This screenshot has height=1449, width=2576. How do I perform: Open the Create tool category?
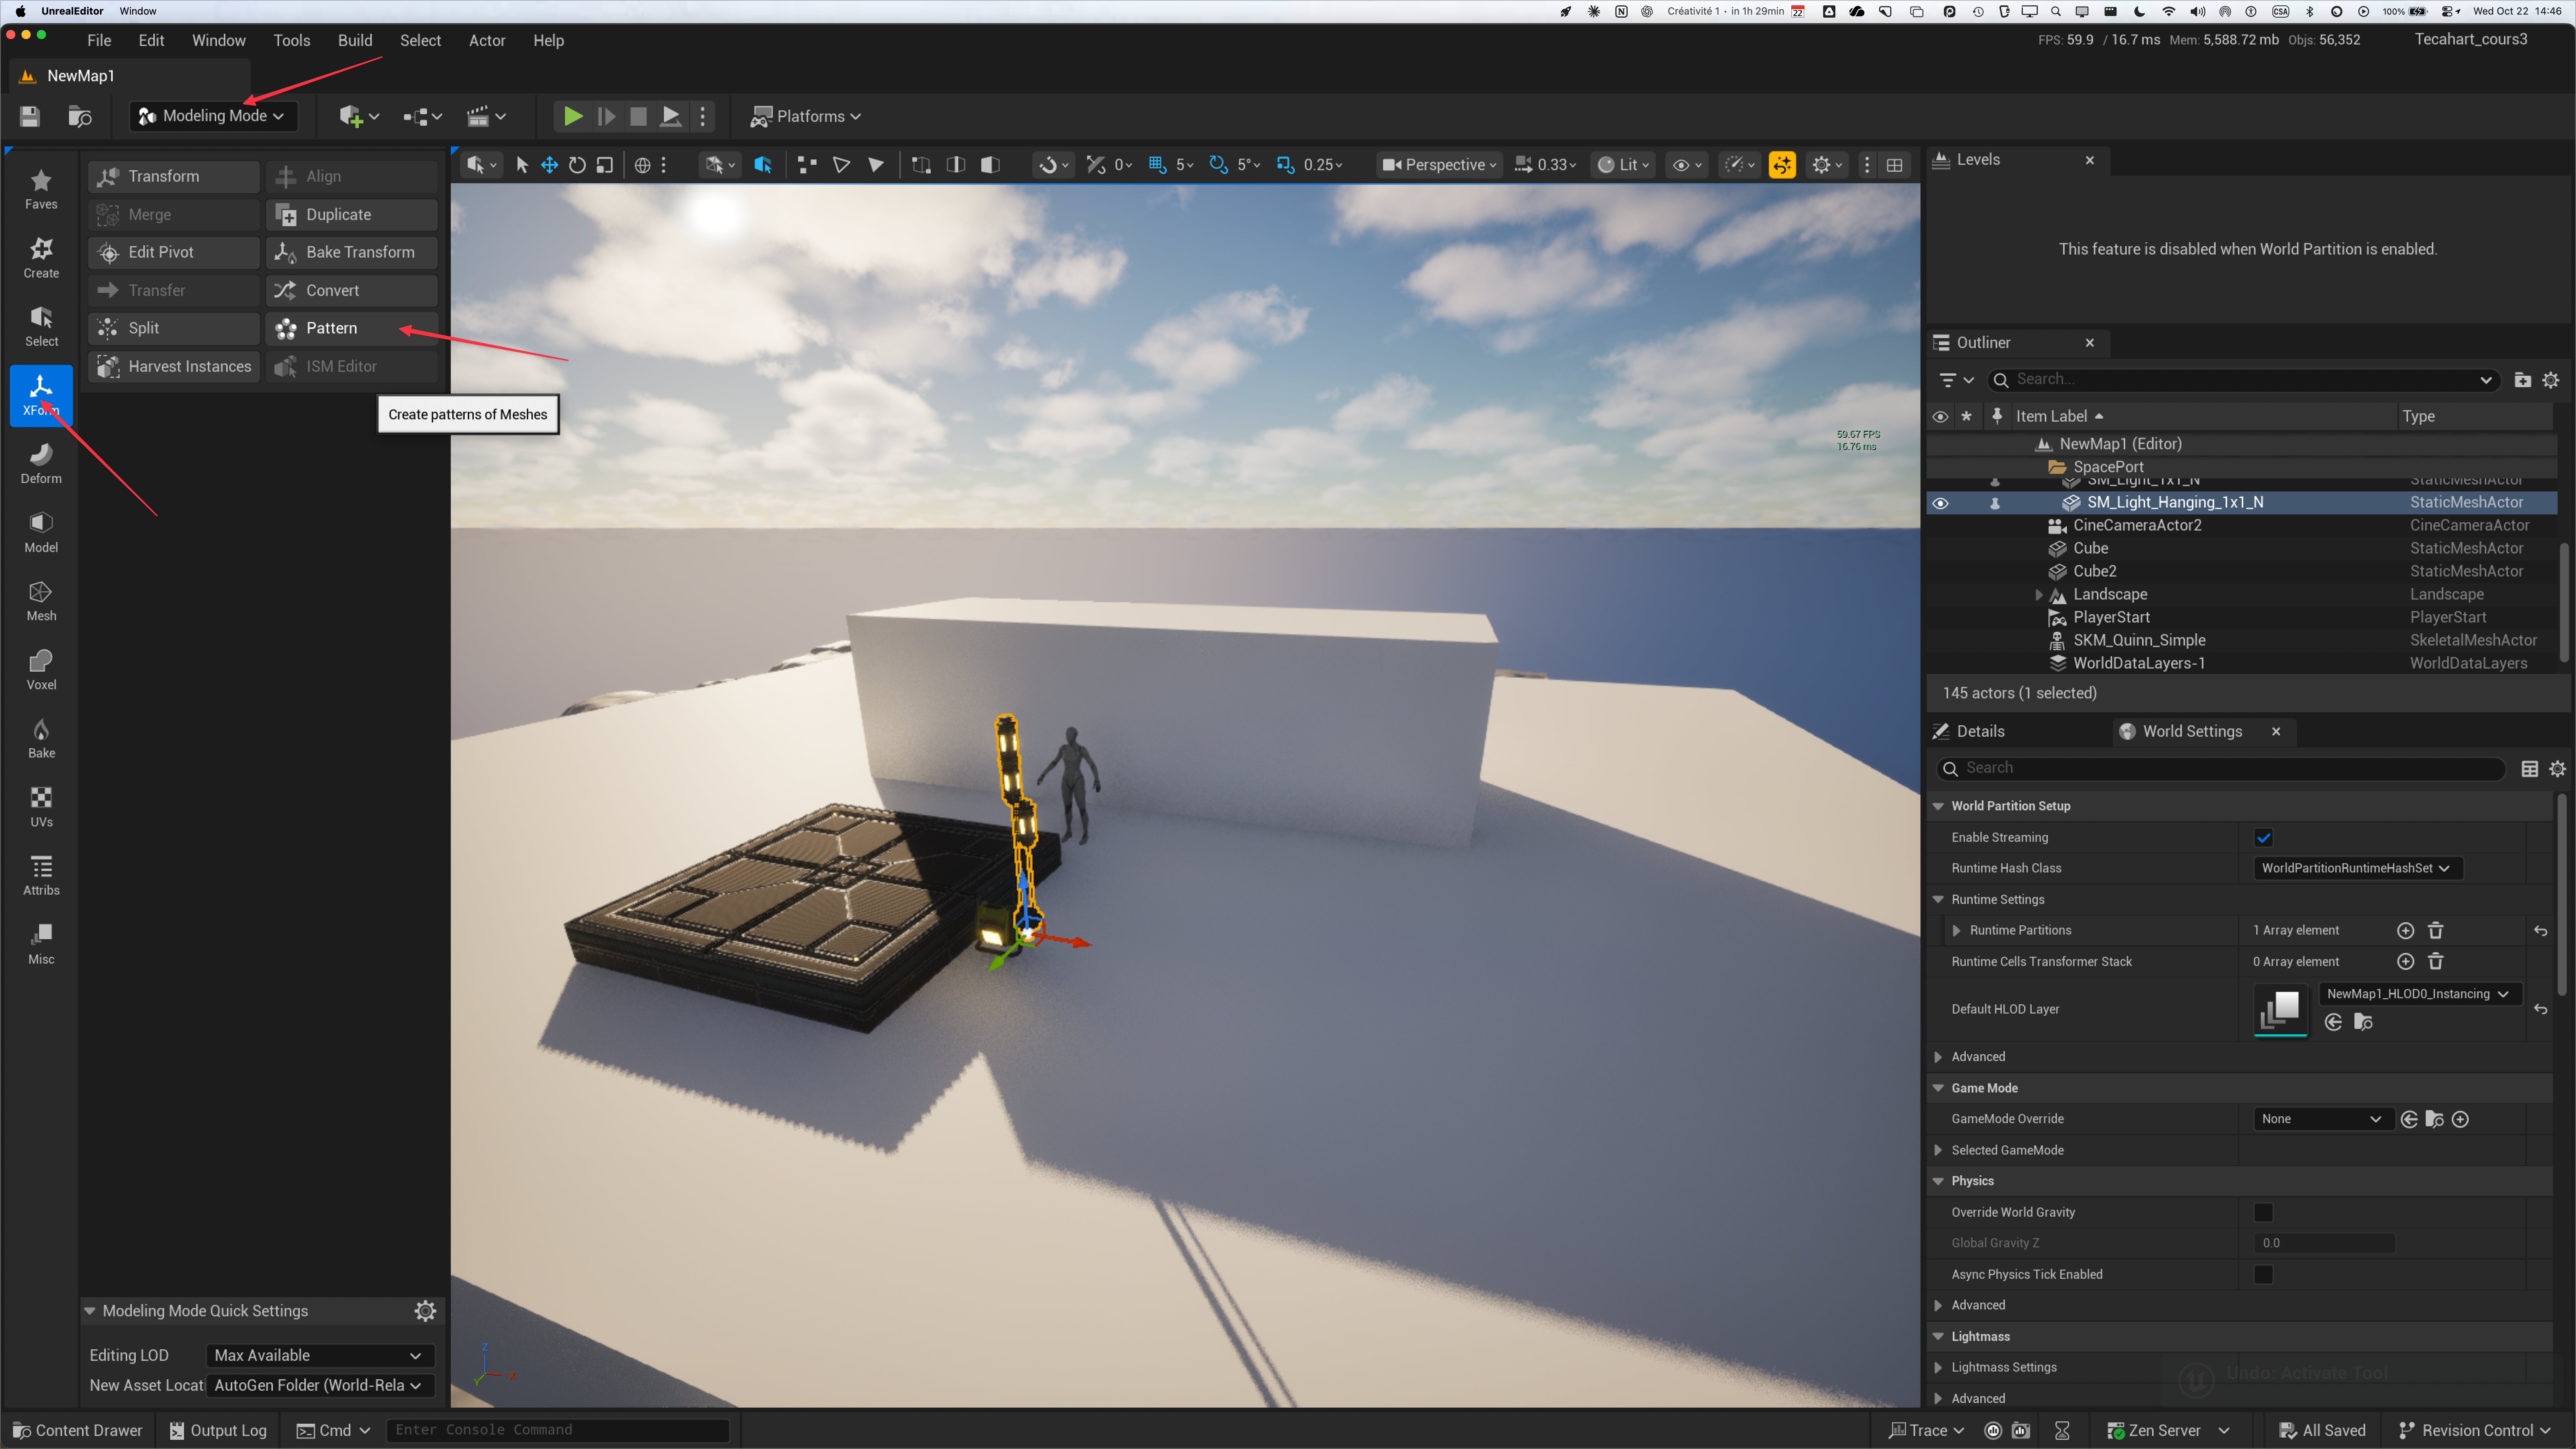coord(41,258)
